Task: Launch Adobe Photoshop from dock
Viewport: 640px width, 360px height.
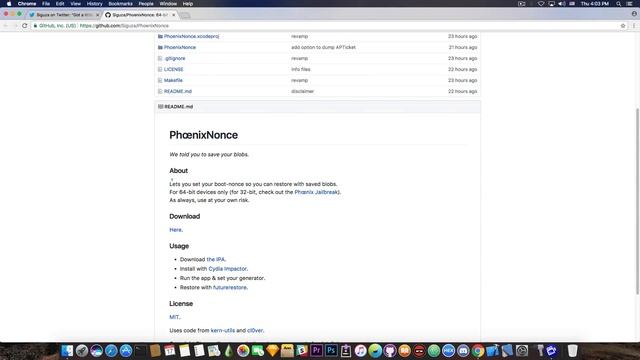Action: pos(331,351)
